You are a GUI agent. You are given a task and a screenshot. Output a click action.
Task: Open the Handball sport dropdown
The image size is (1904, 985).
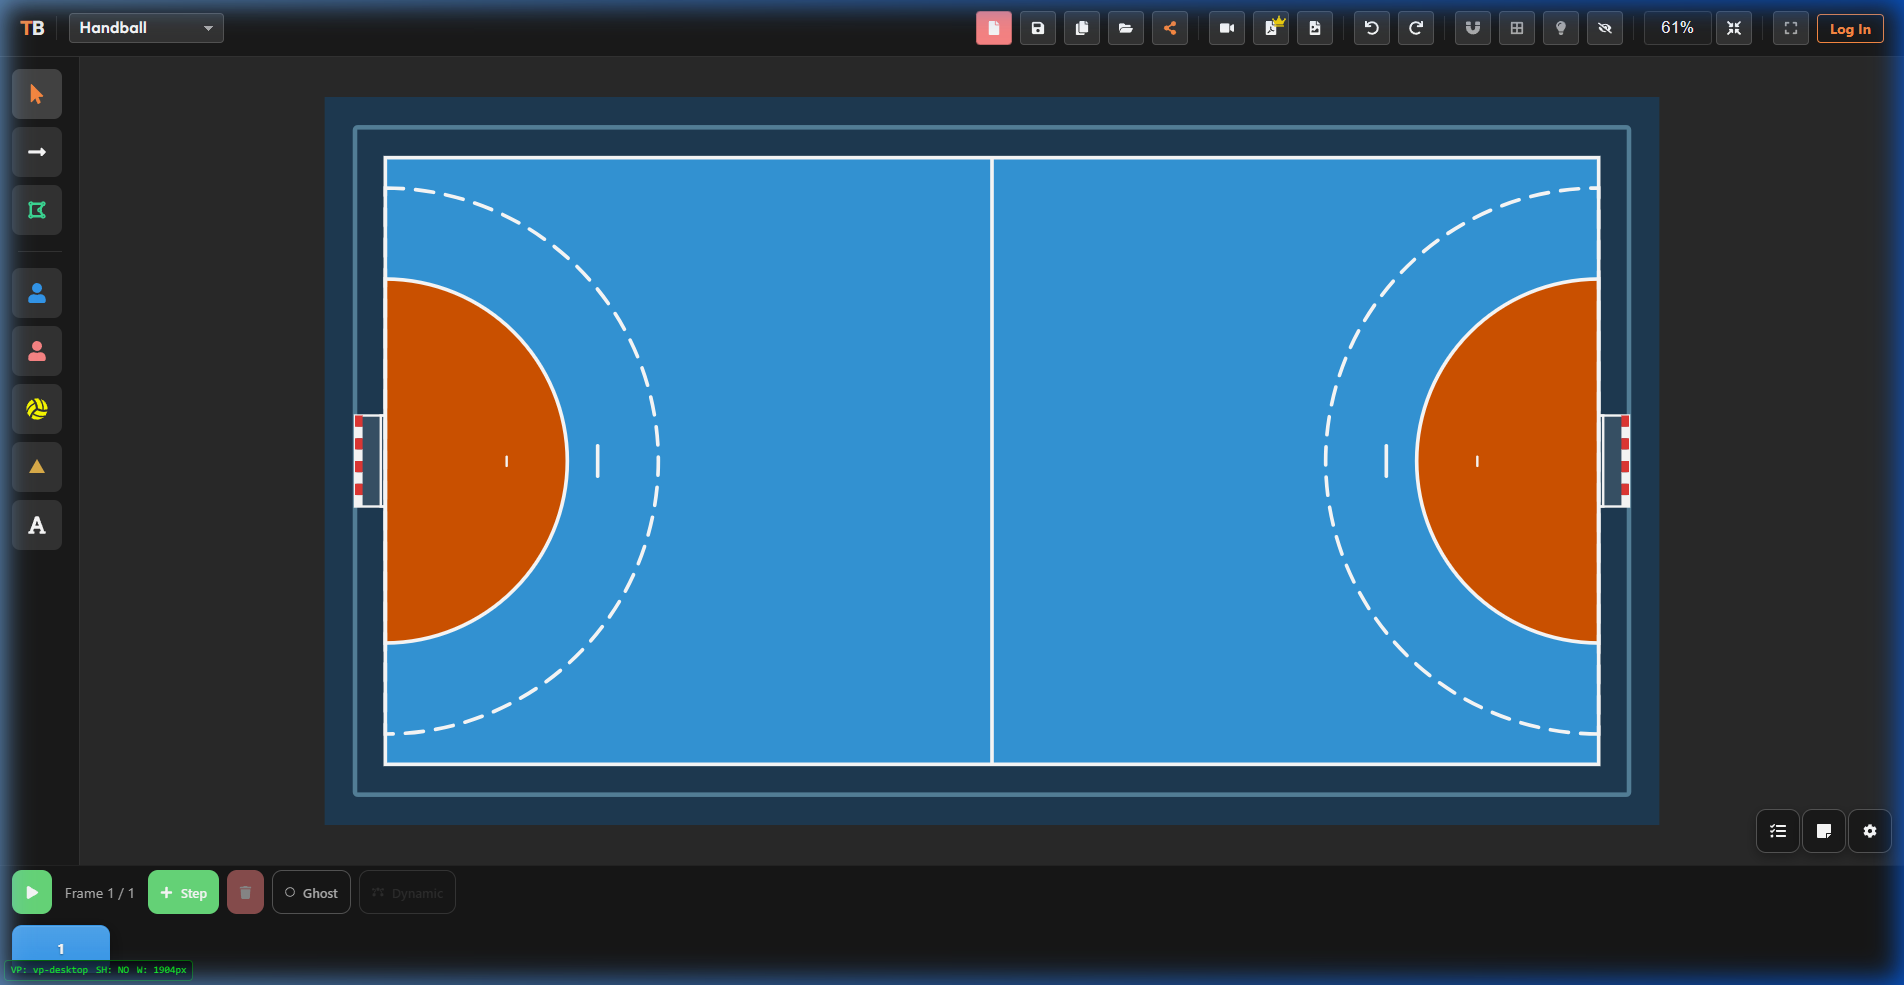click(x=145, y=28)
